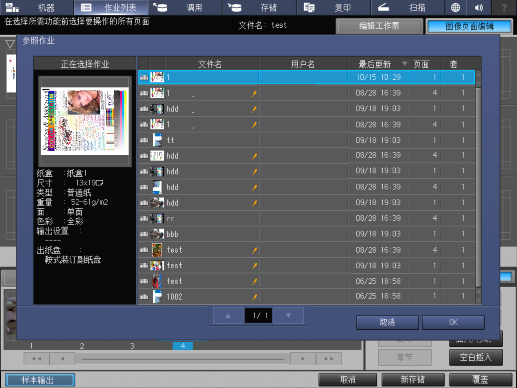Go to next page with down arrow

[x=288, y=316]
